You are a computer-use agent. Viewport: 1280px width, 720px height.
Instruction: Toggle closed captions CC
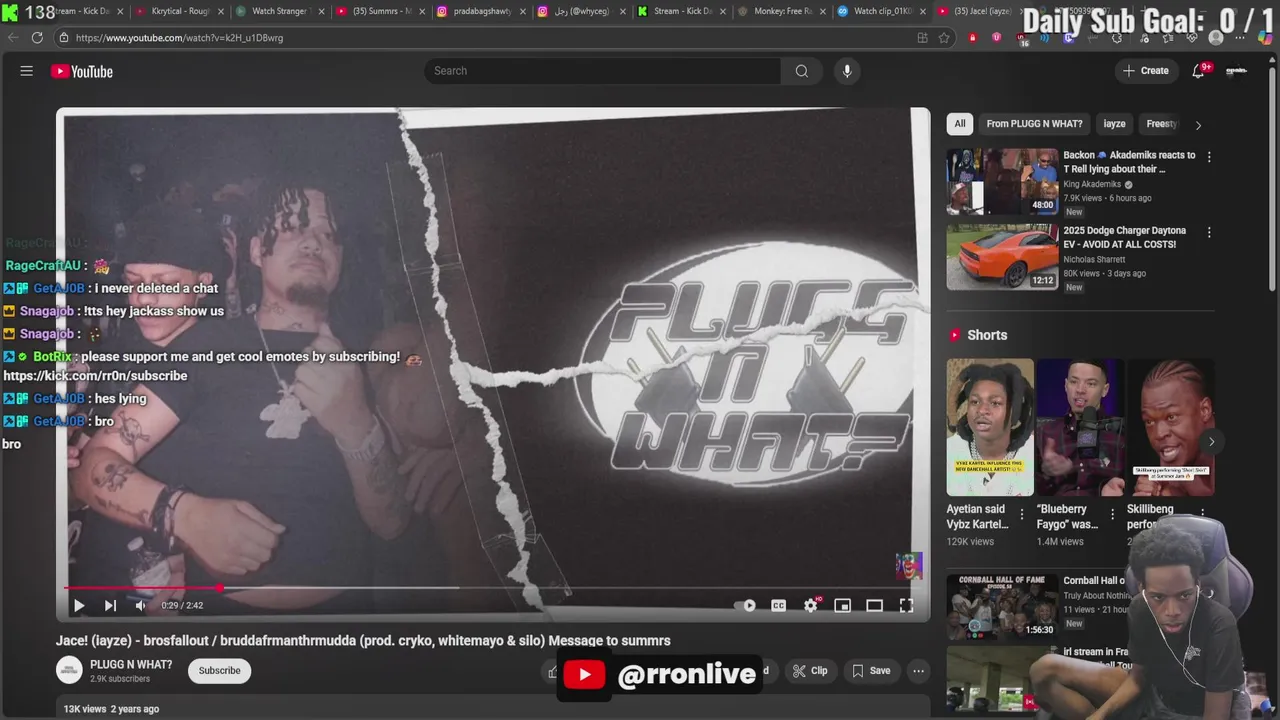click(778, 605)
